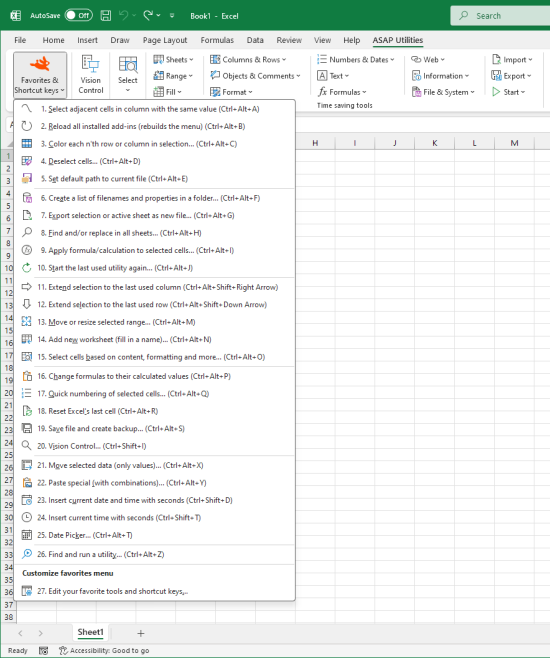Click Color each n'th row grid icon
Viewport: 550px width, 658px height.
(x=26, y=144)
